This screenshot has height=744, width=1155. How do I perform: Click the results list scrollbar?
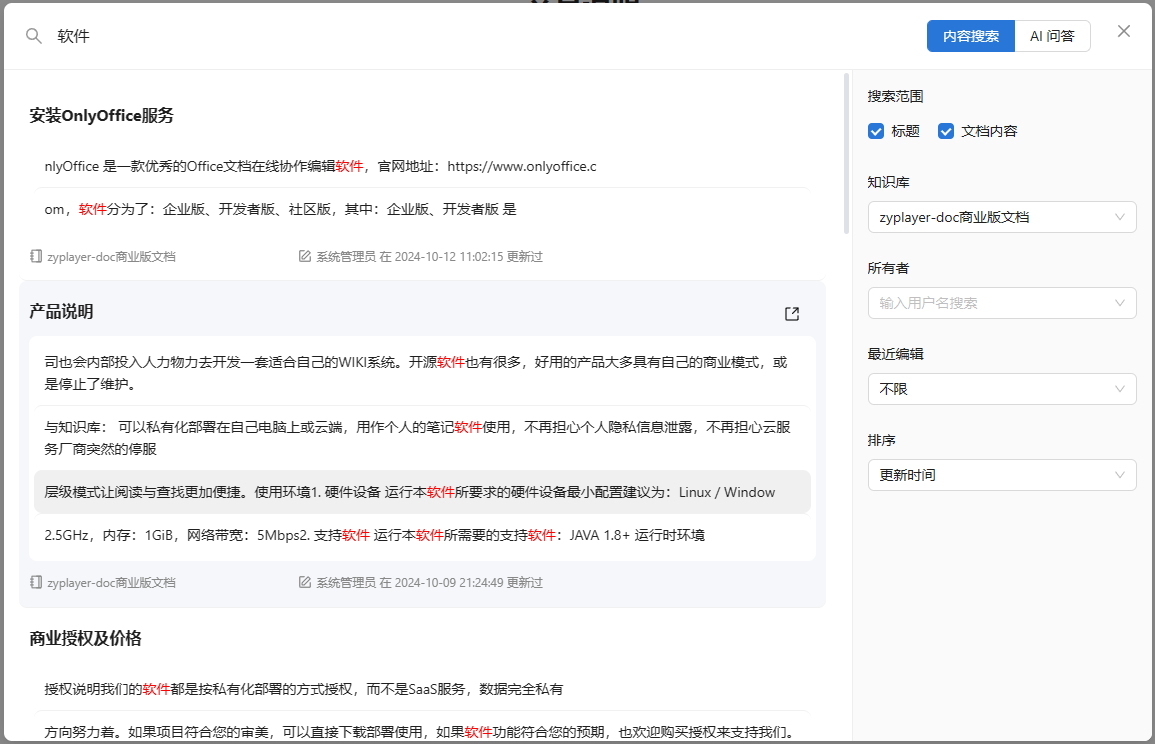click(846, 153)
